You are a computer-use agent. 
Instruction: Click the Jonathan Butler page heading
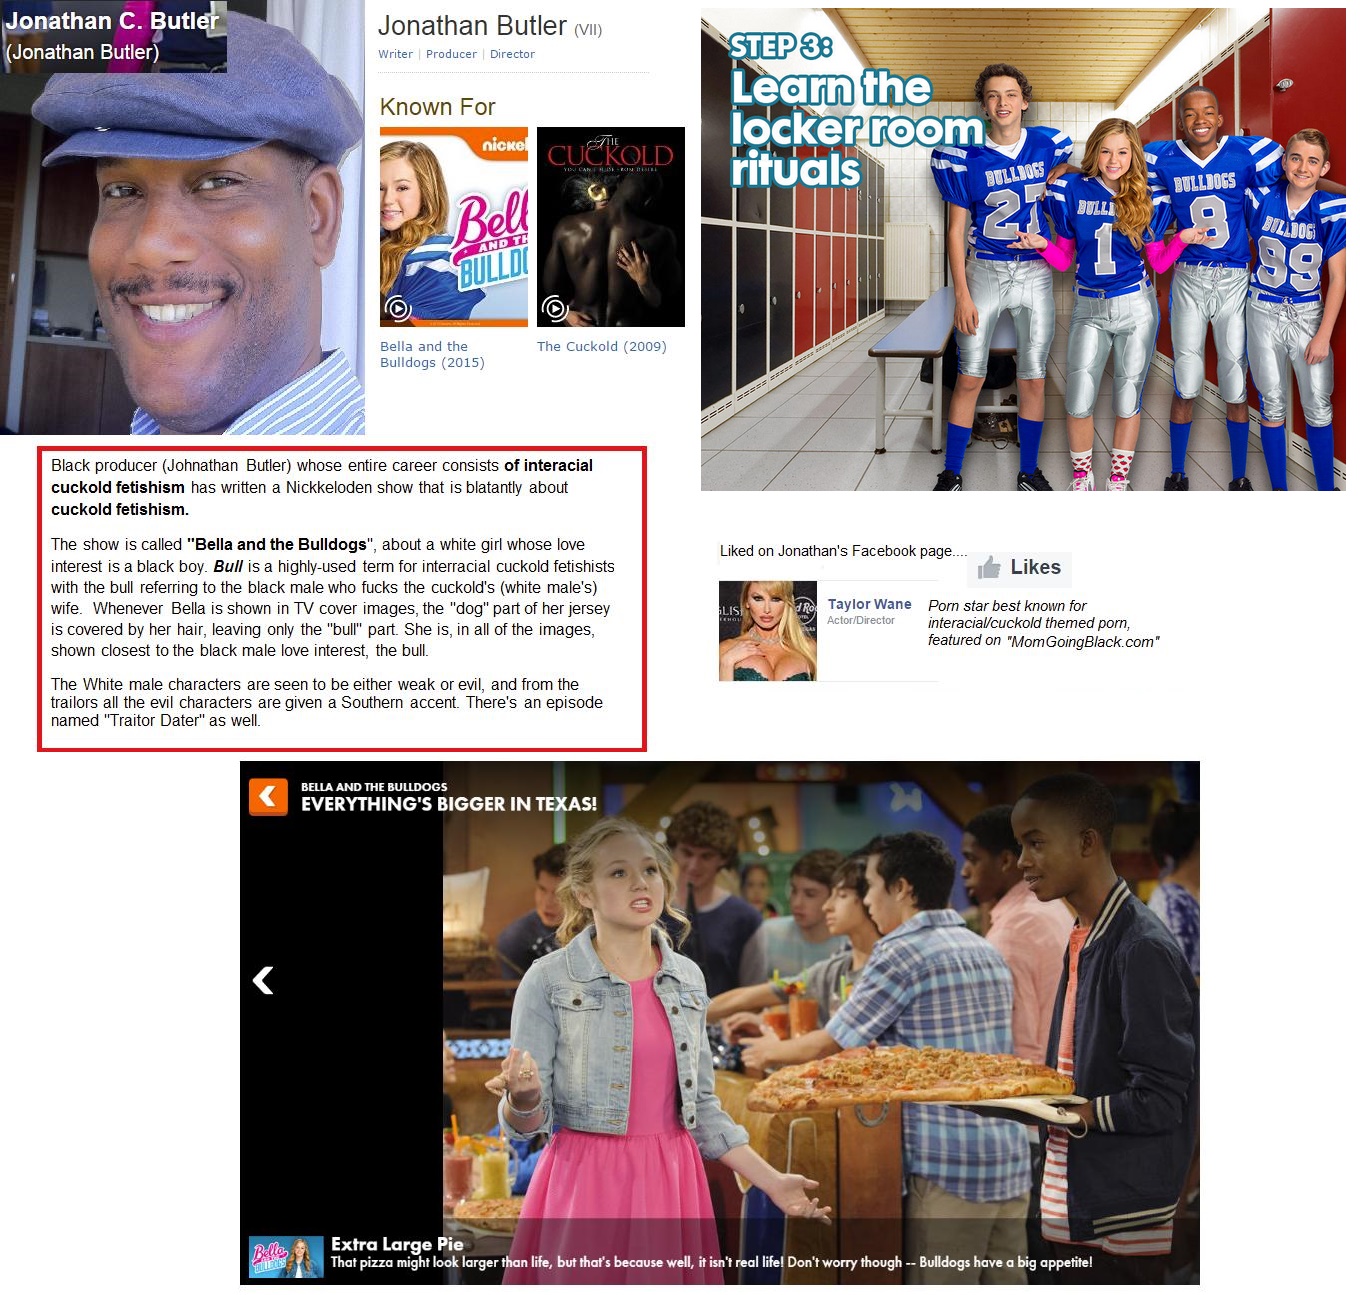click(472, 26)
